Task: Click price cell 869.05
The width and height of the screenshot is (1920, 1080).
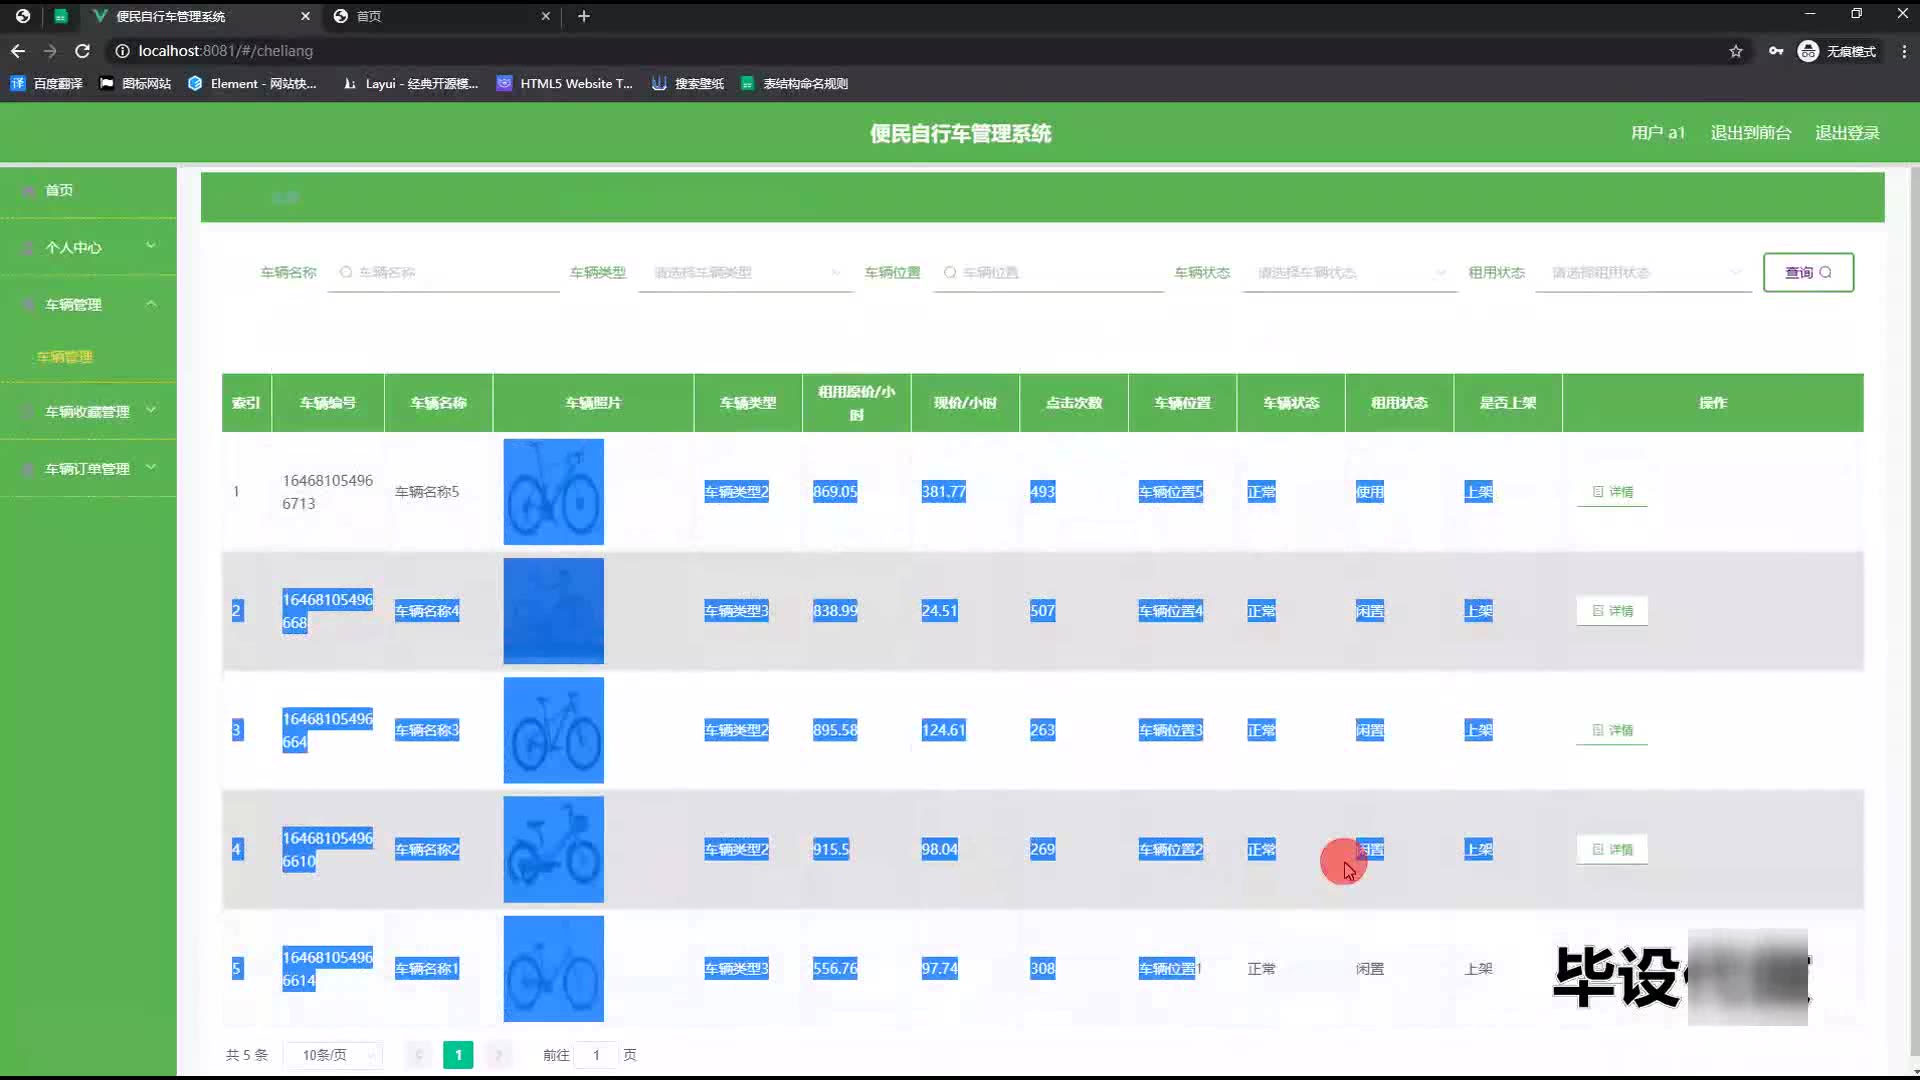Action: (835, 492)
